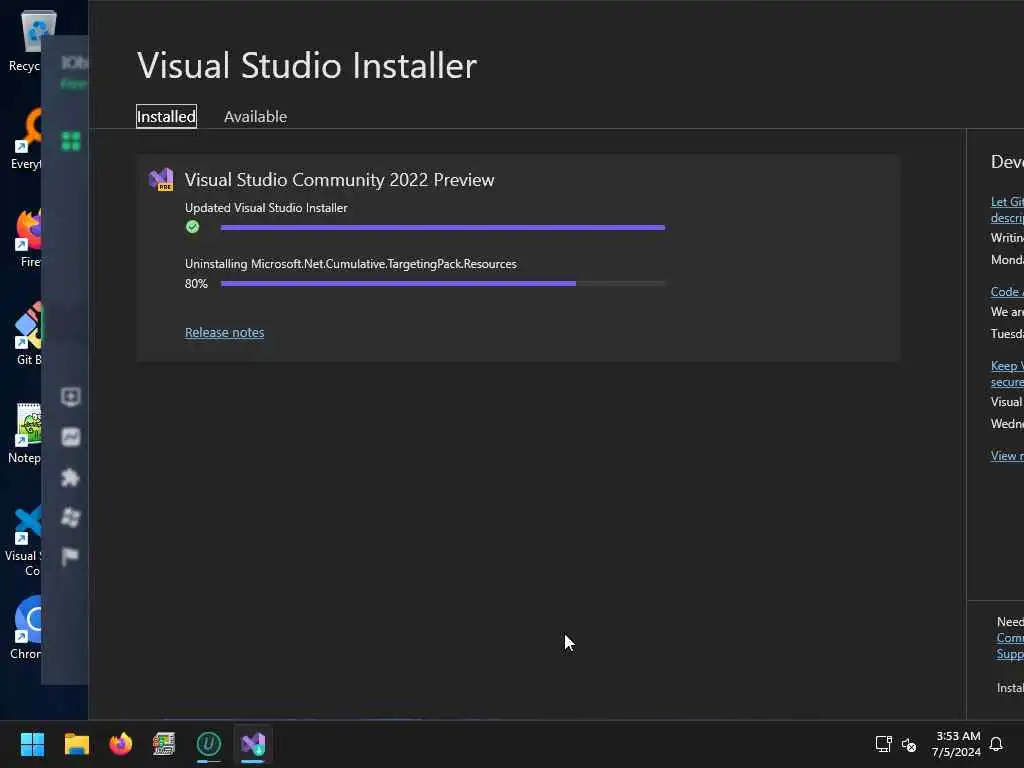Open the 'Code' developer news link
Image resolution: width=1024 pixels, height=768 pixels.
pos(1007,292)
